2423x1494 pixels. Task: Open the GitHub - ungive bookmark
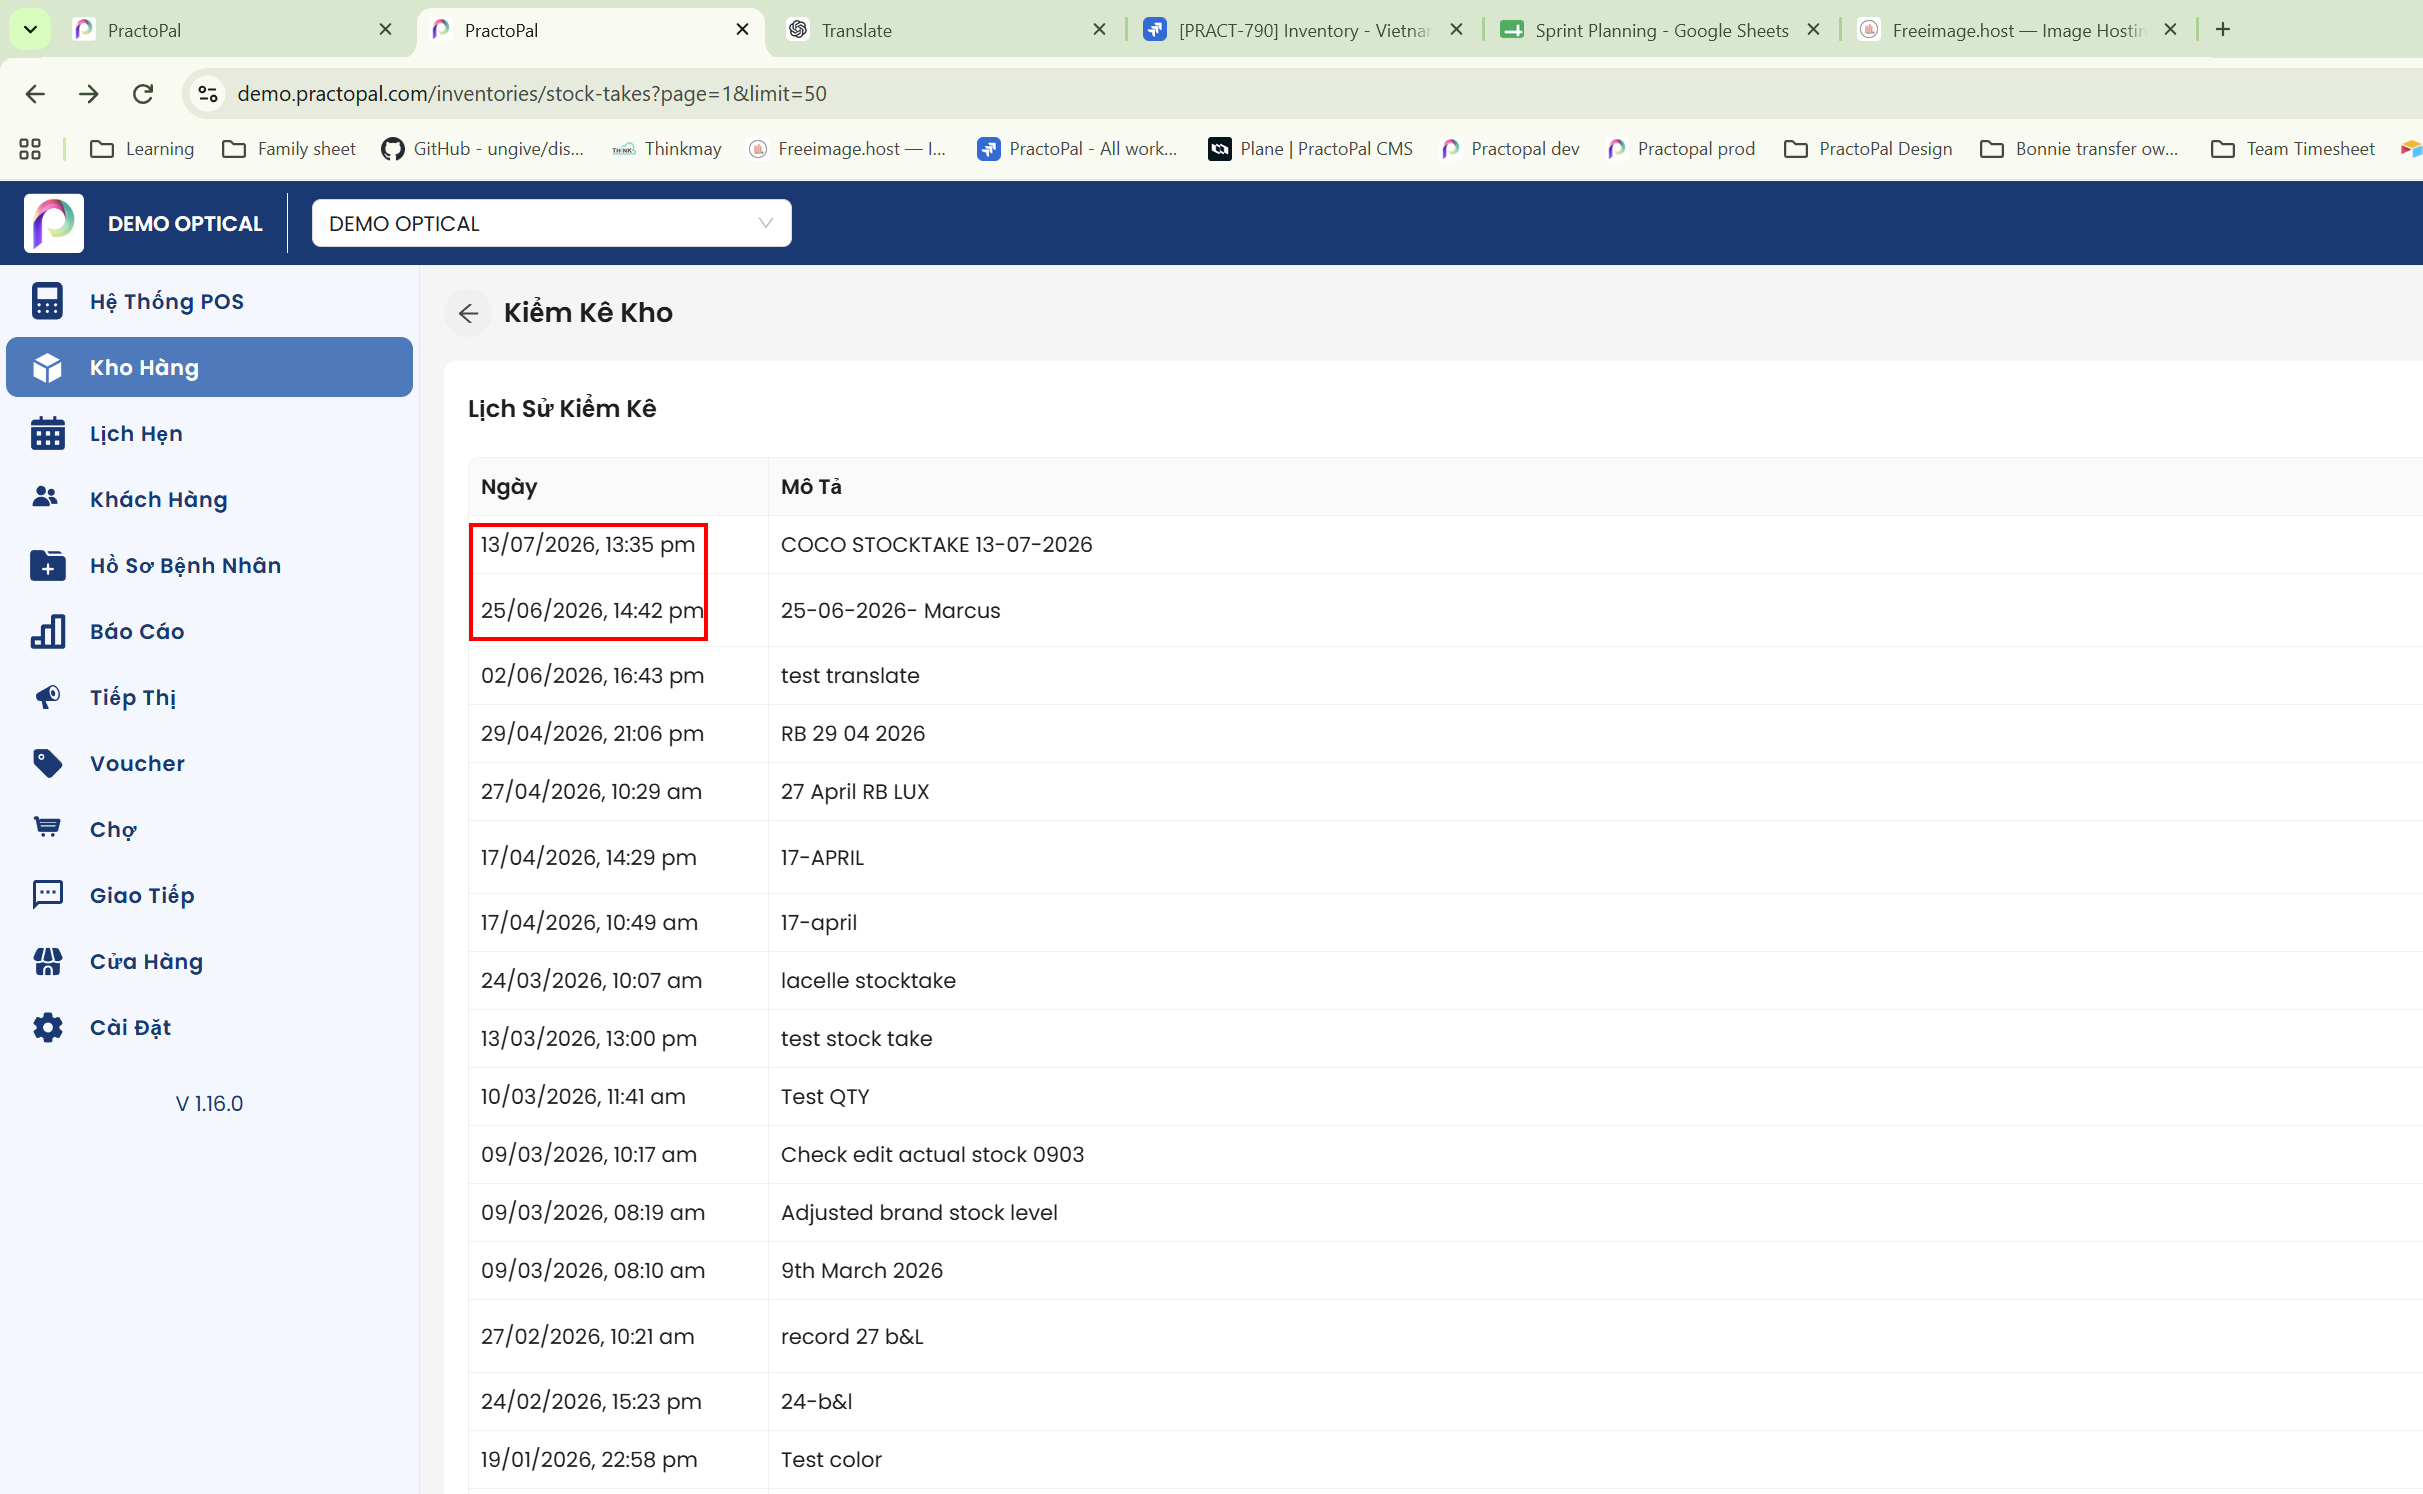point(483,149)
